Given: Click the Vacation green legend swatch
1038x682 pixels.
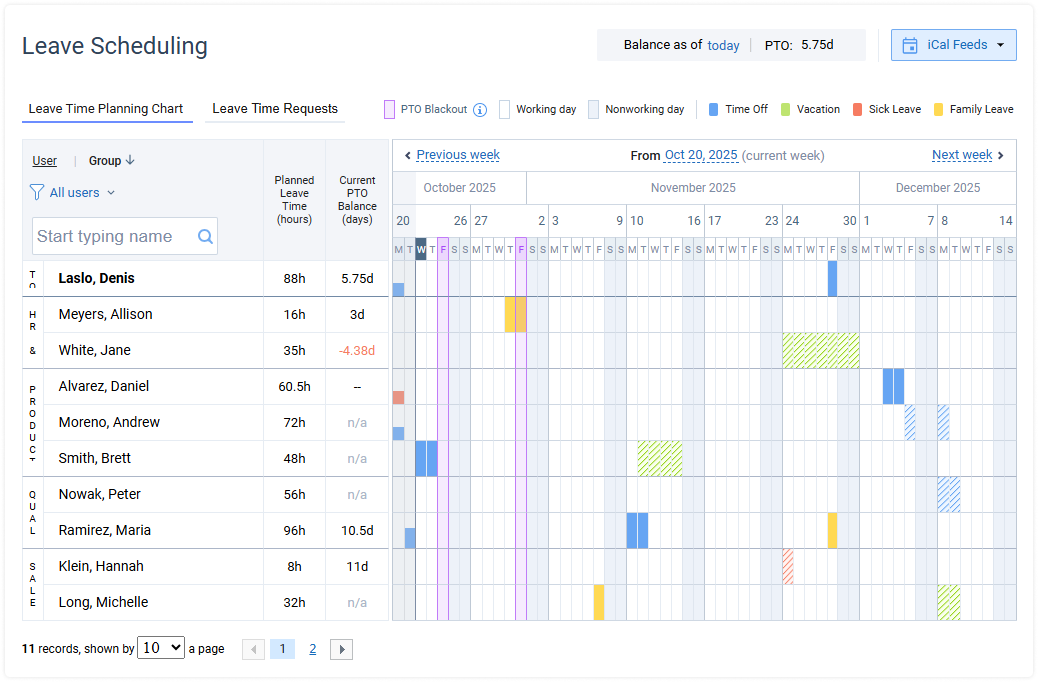Looking at the screenshot, I should point(786,110).
